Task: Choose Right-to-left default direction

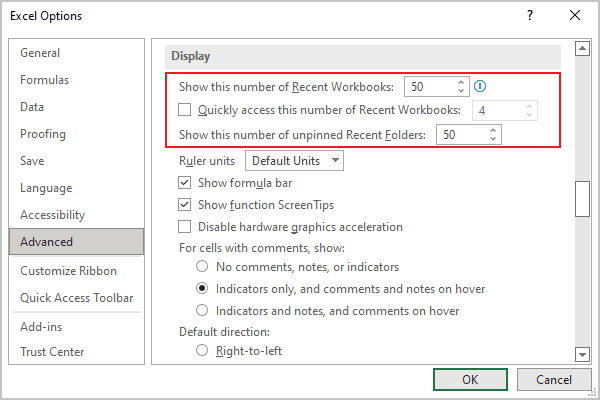Action: coord(202,350)
